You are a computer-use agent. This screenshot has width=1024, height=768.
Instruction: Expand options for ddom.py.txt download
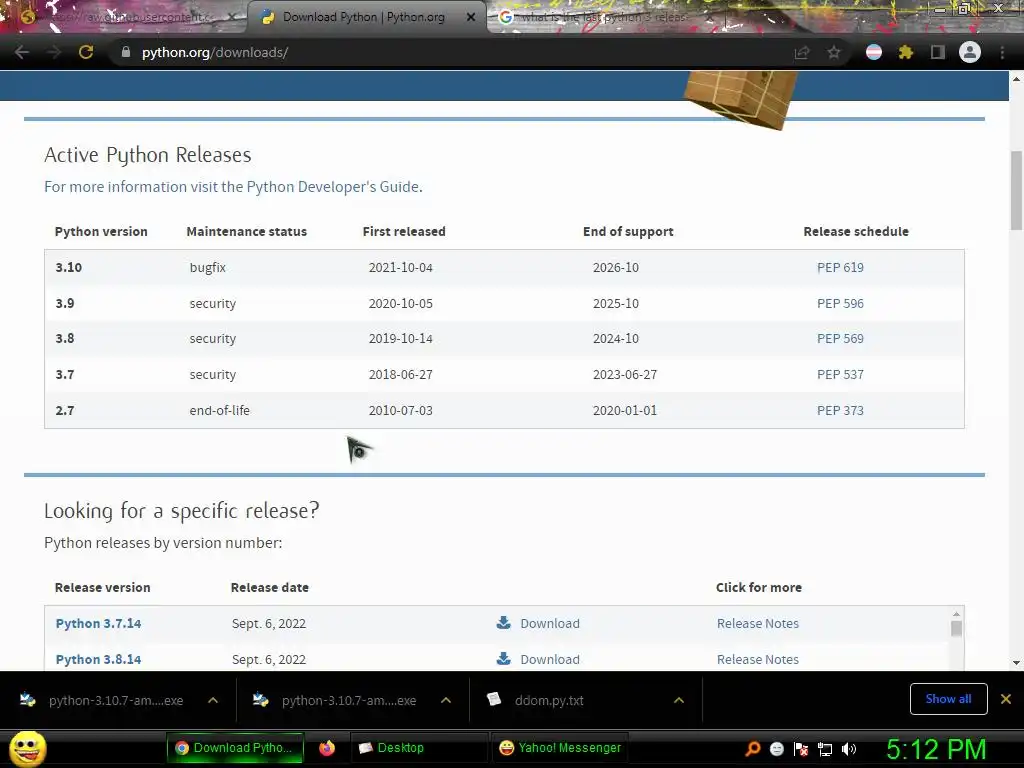679,700
